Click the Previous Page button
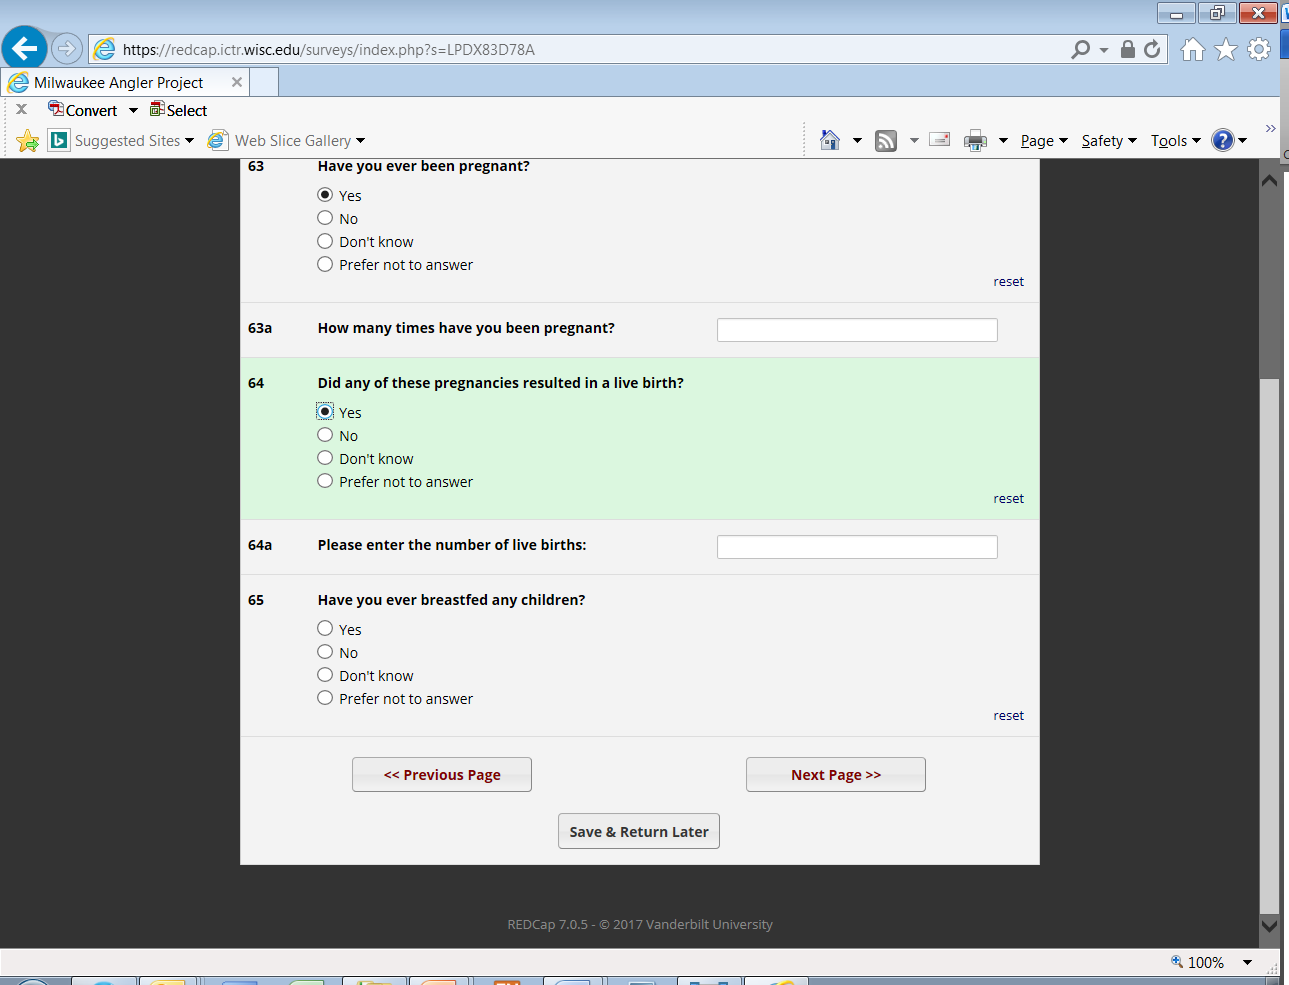Image resolution: width=1289 pixels, height=985 pixels. click(442, 775)
